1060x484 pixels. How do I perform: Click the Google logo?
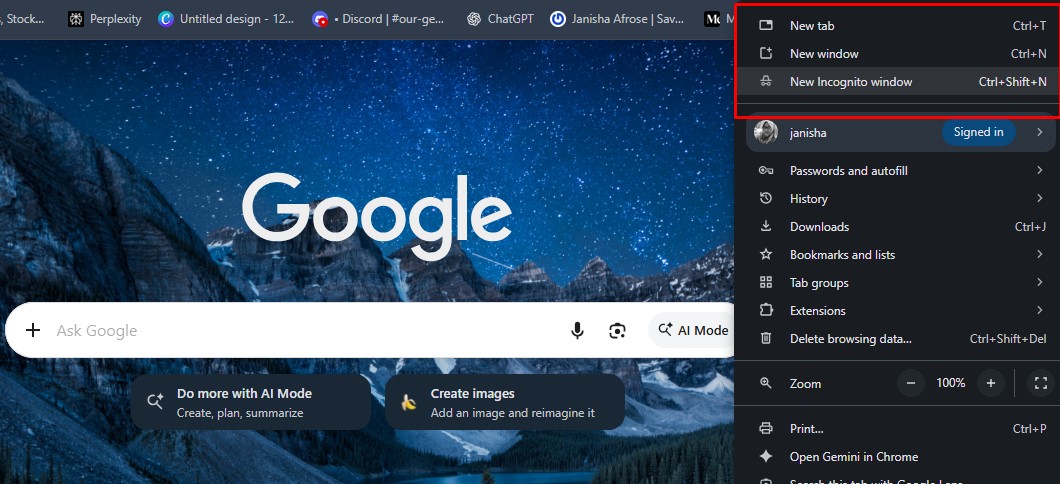[377, 215]
